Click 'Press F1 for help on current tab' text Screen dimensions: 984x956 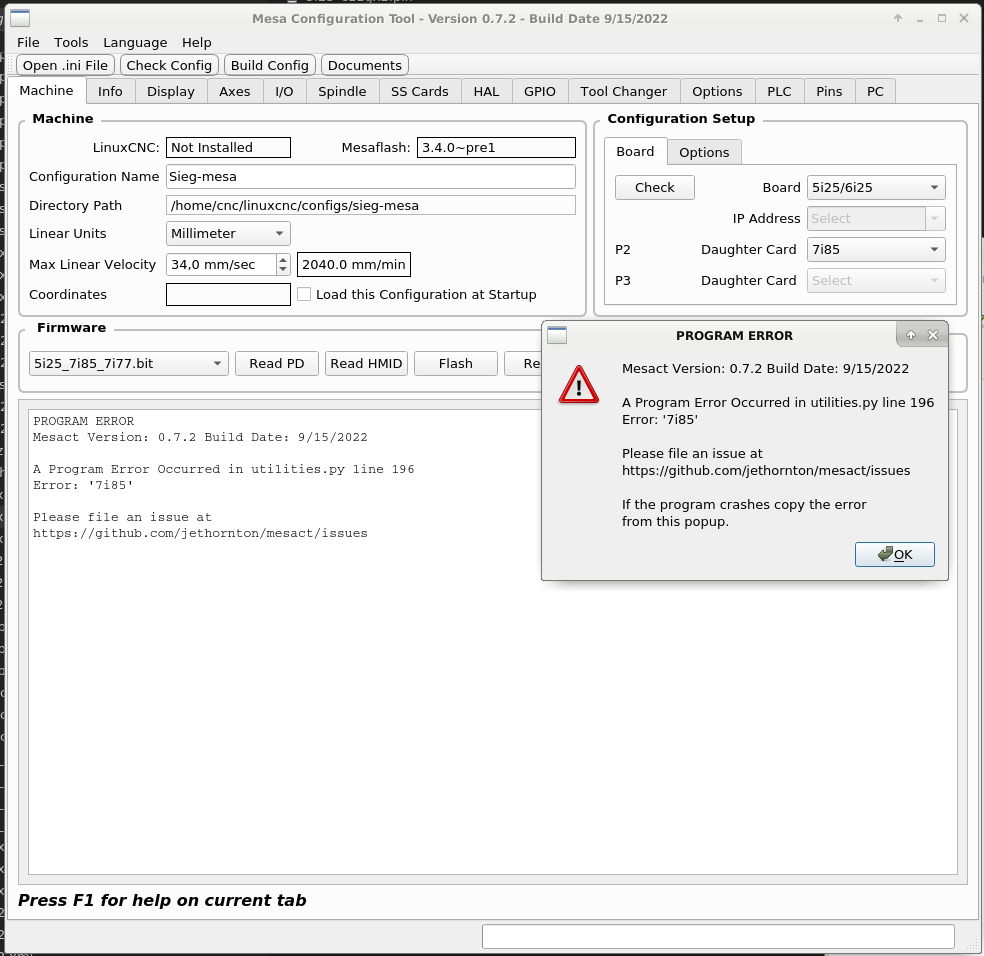162,900
